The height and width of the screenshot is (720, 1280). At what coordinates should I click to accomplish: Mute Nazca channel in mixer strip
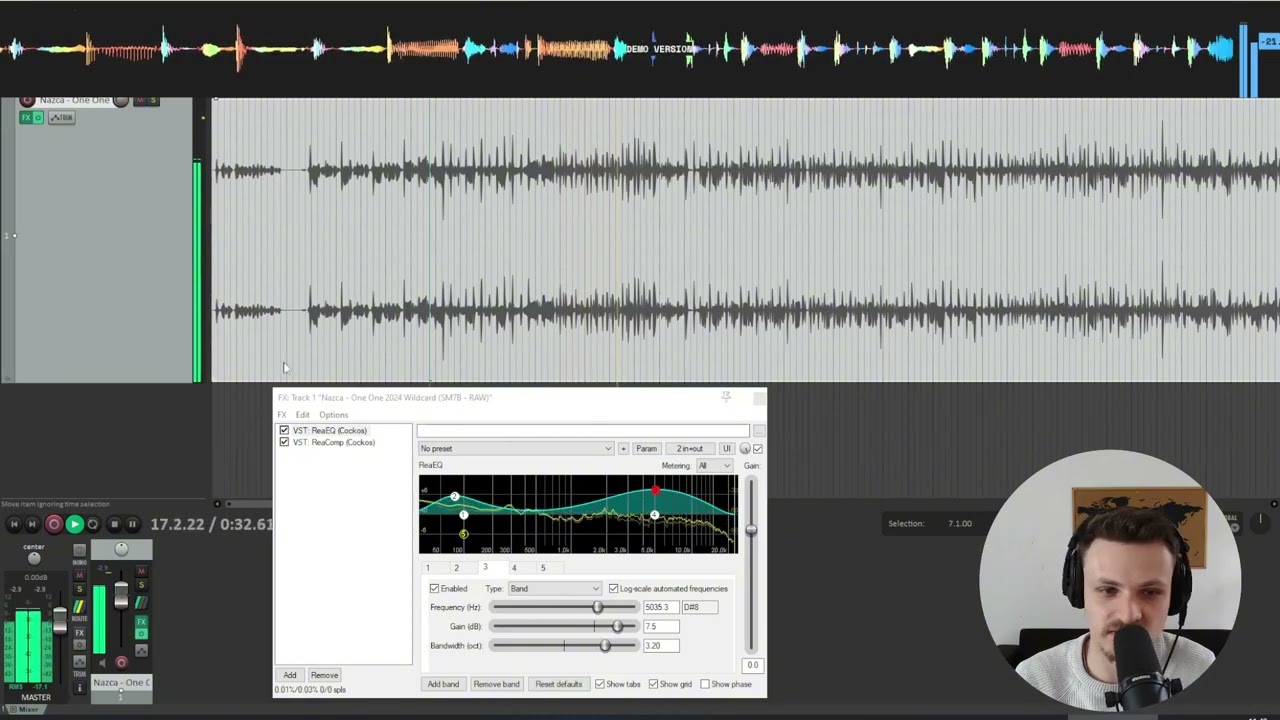click(x=141, y=571)
